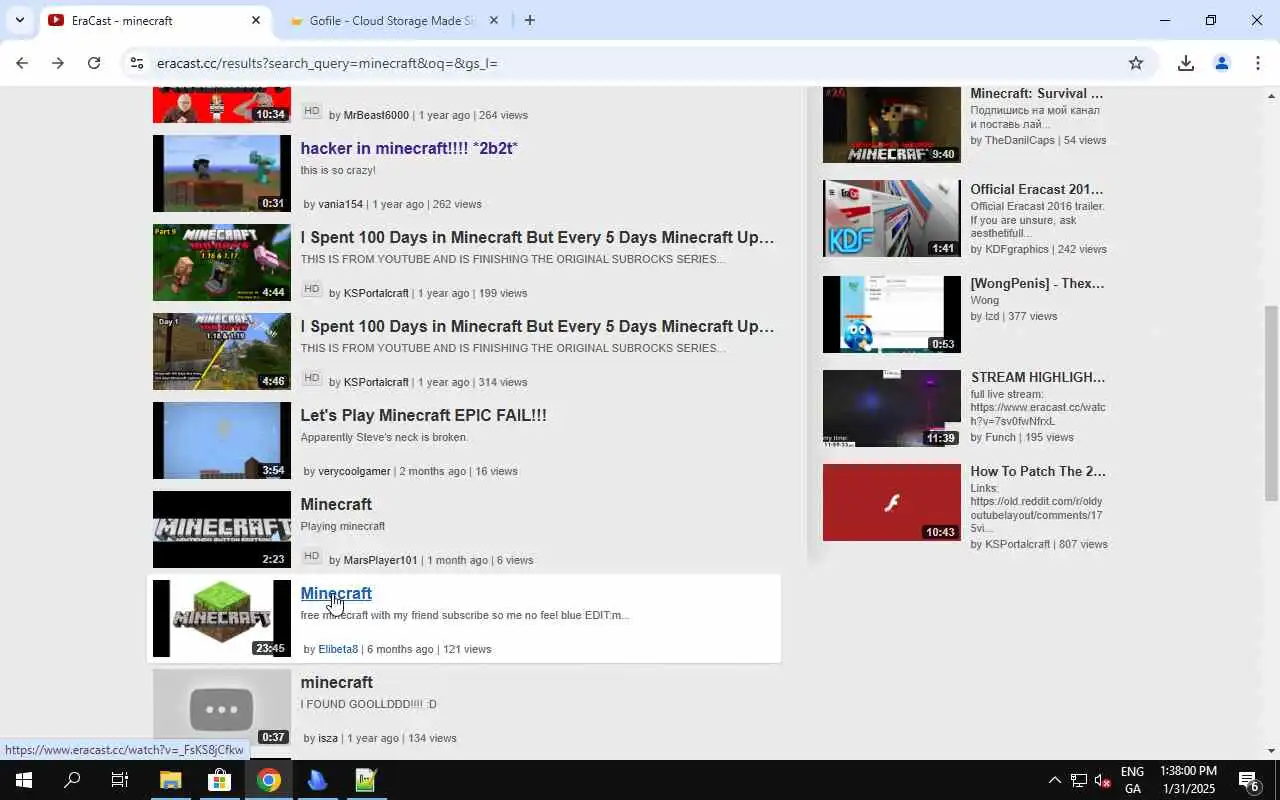Visit channel isza
This screenshot has width=1280, height=800.
pyautogui.click(x=328, y=738)
